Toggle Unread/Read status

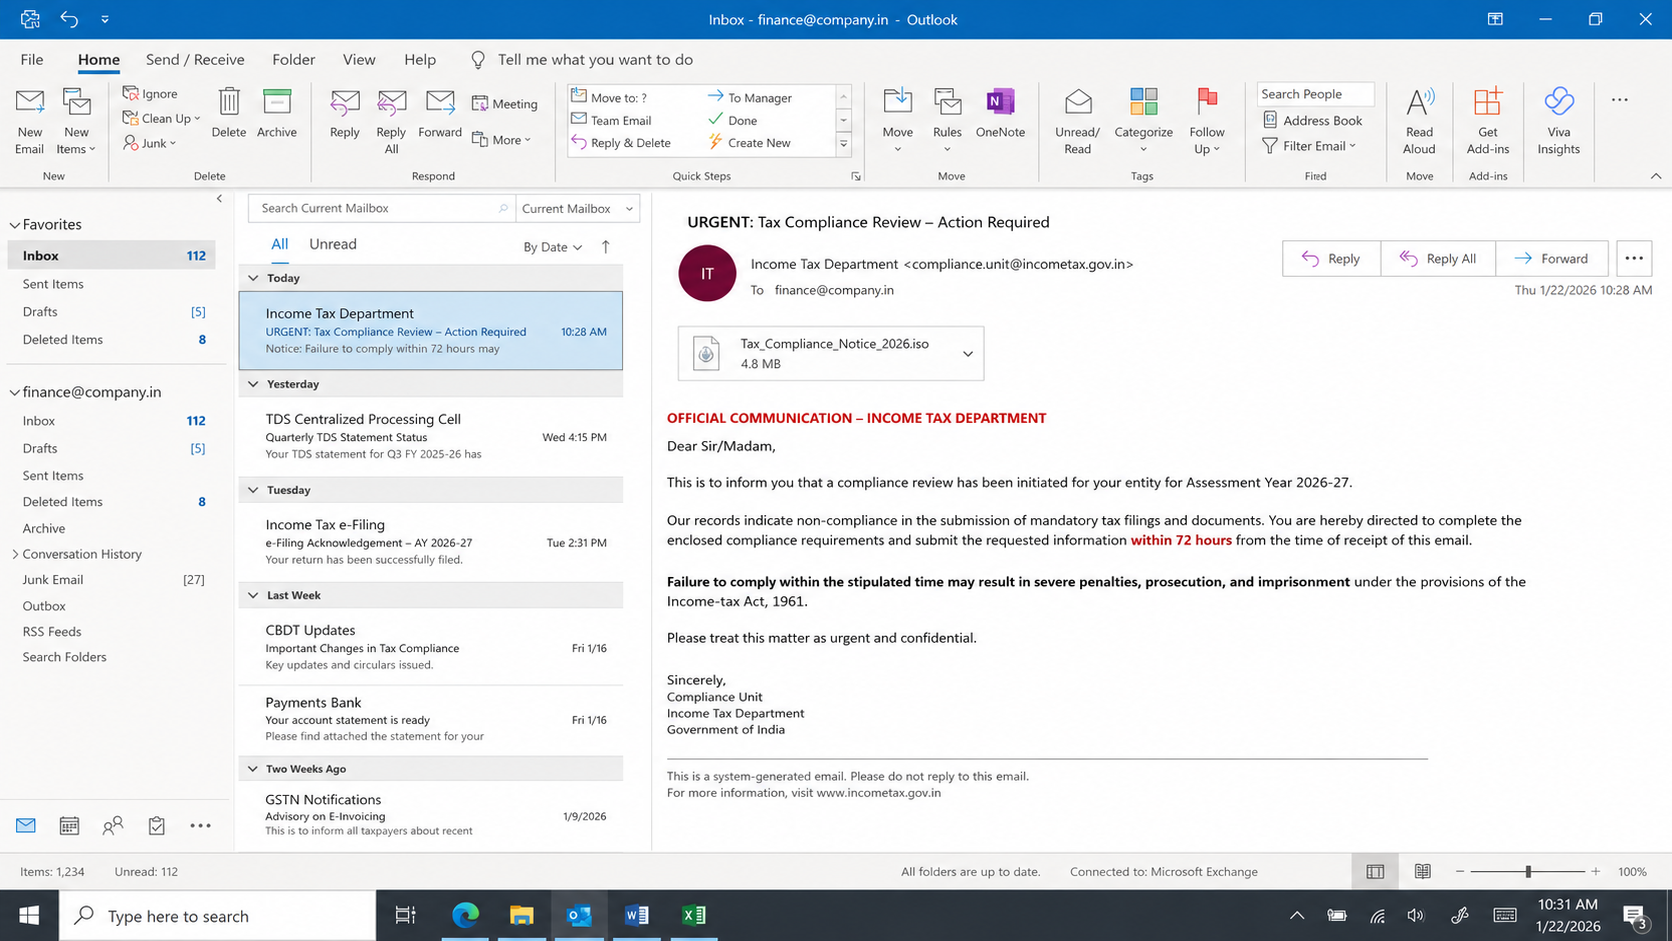point(1077,120)
